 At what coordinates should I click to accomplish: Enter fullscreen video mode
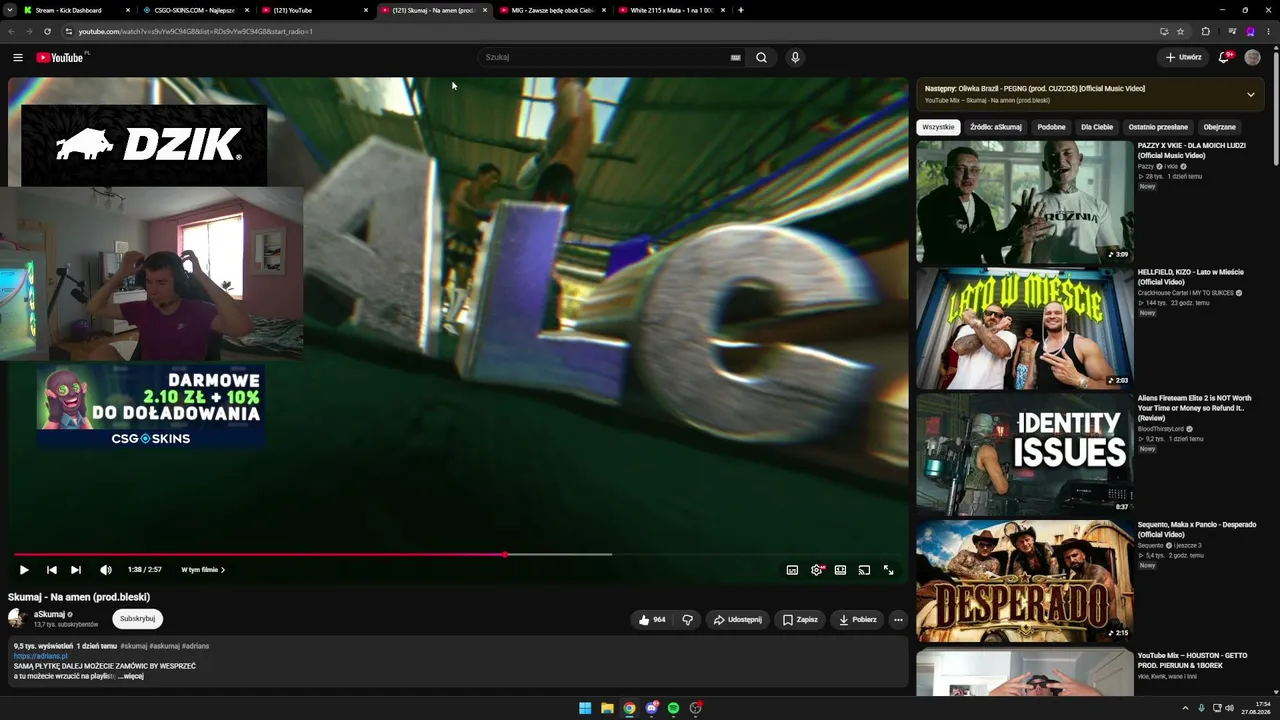[888, 570]
